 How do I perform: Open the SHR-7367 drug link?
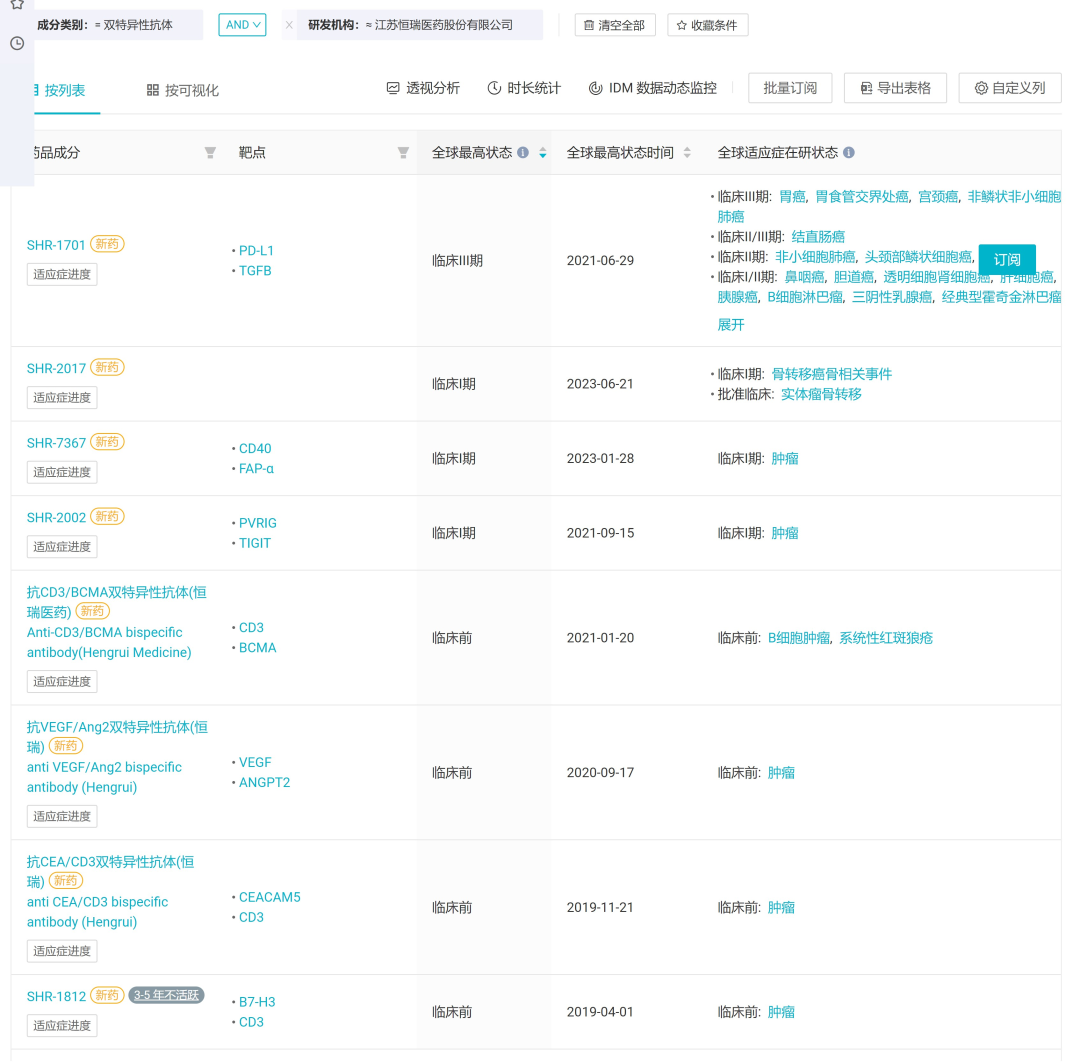[56, 443]
